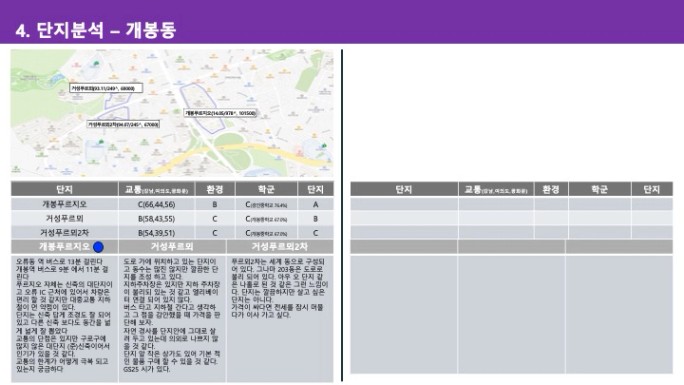
Task: Click the blue dot beside 개봉푸르지오 header
Action: [x=99, y=247]
